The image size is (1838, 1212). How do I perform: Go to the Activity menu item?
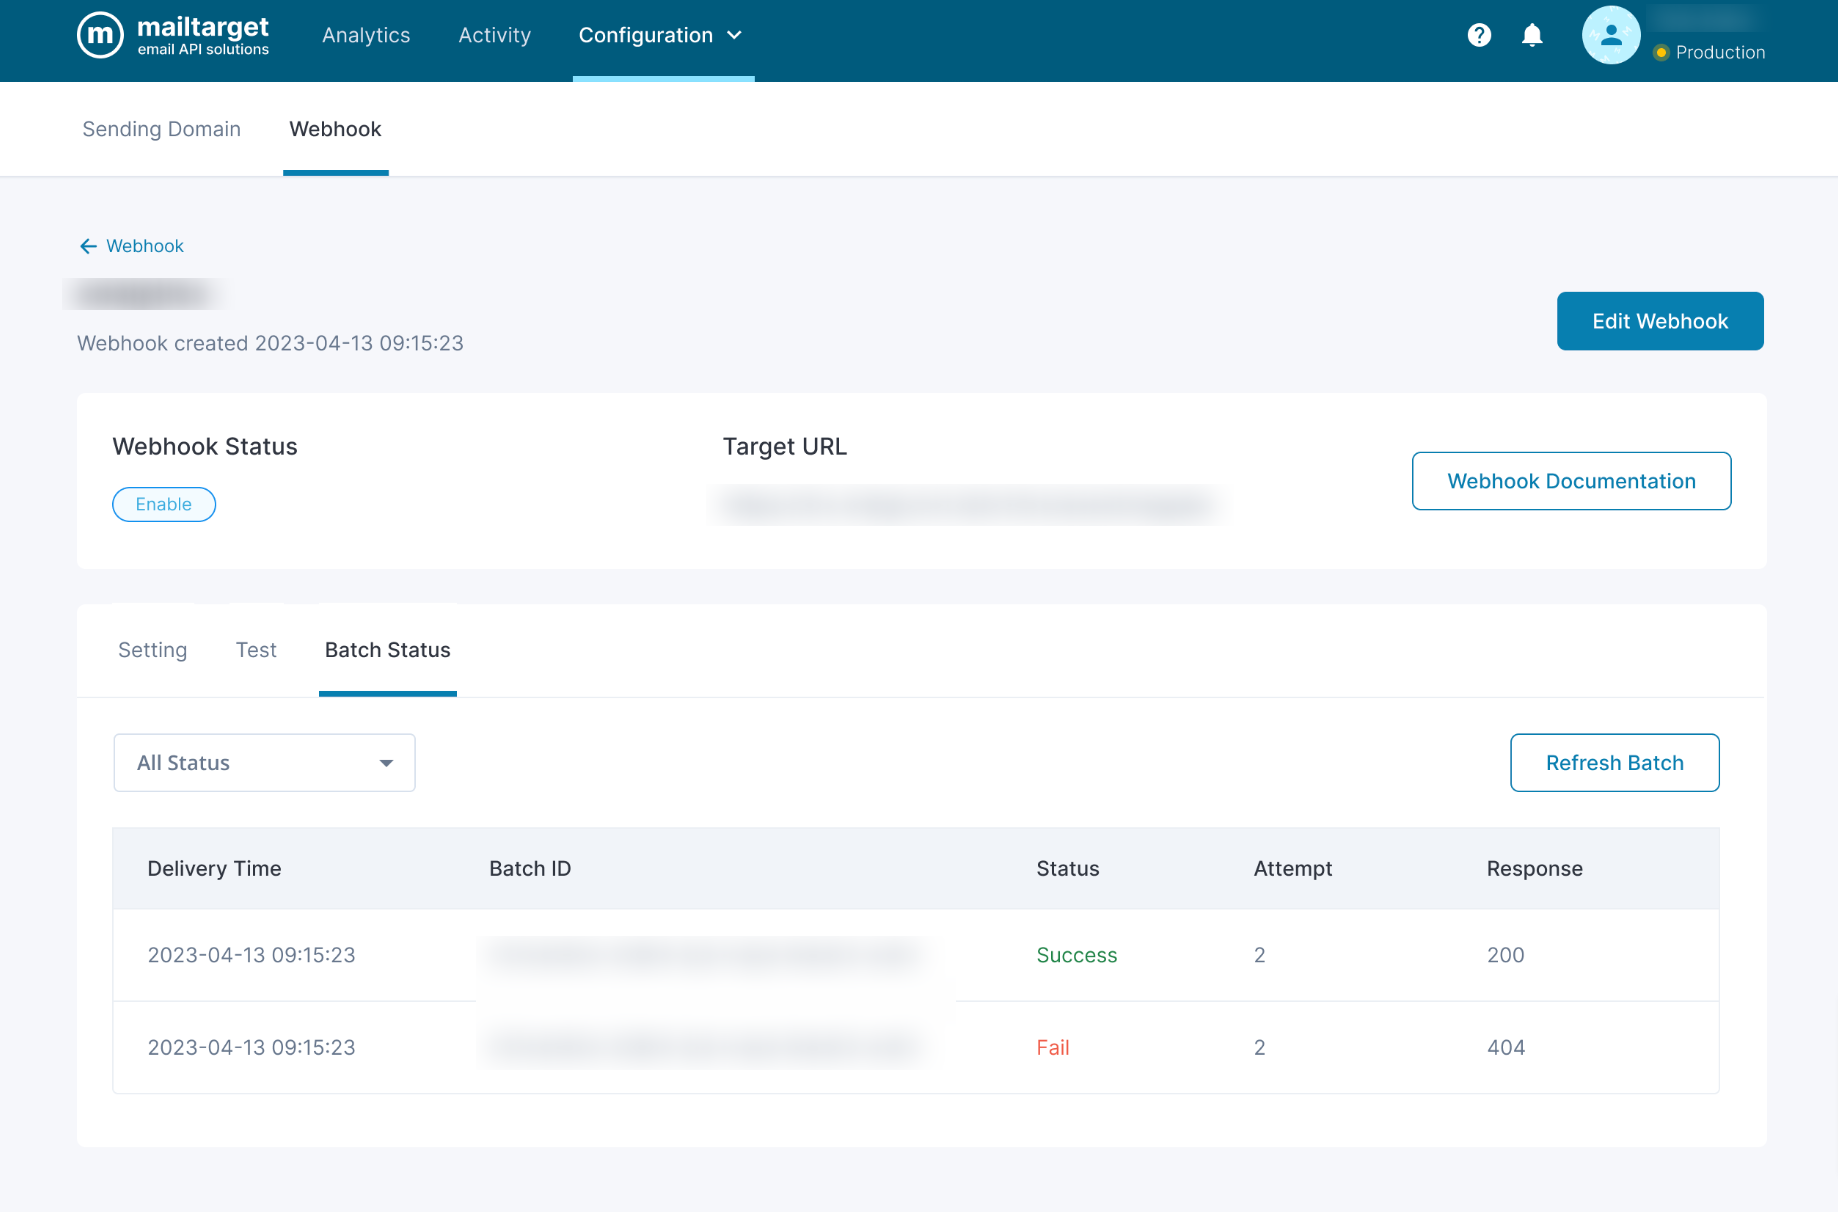click(x=494, y=36)
